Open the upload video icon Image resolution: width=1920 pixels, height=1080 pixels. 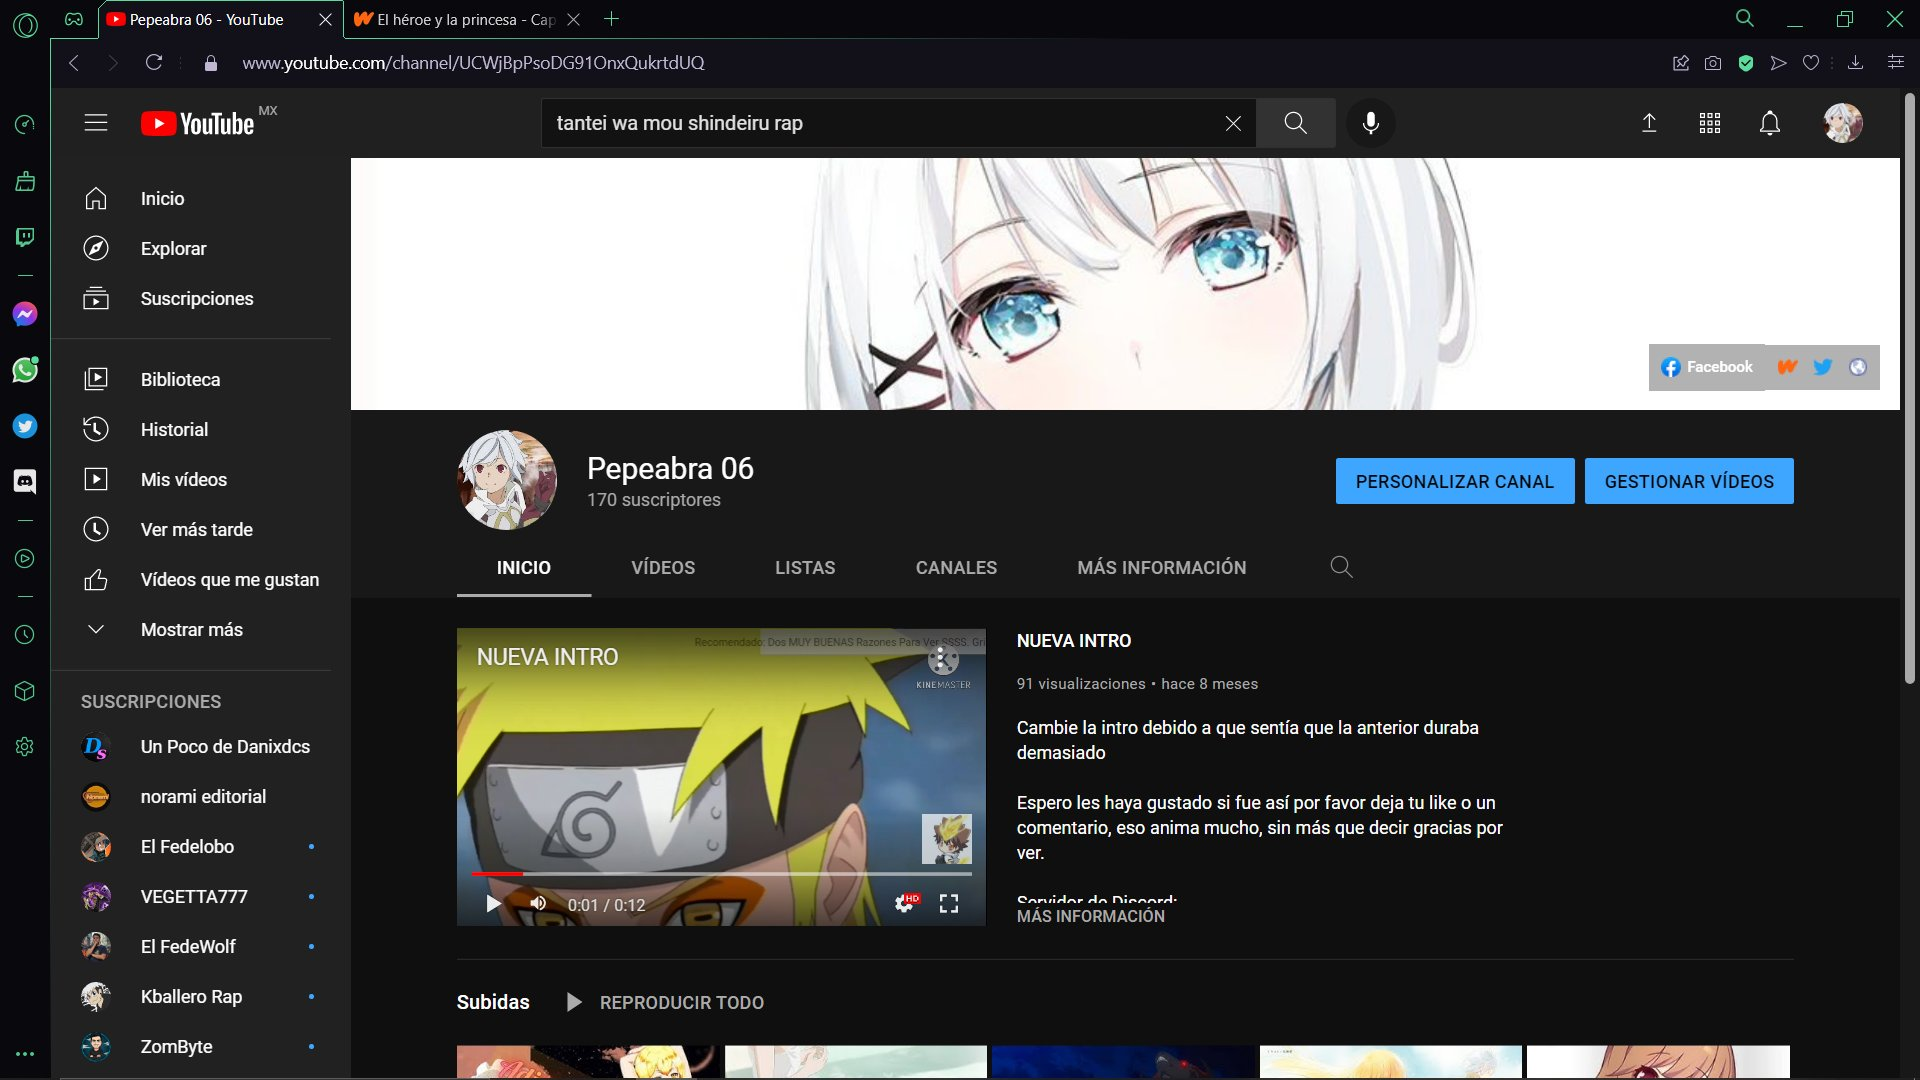click(1650, 123)
